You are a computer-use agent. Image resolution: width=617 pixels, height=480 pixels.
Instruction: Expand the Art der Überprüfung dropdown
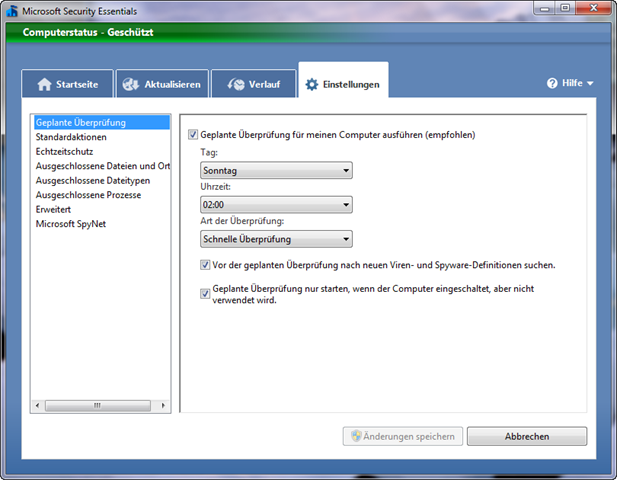point(276,239)
